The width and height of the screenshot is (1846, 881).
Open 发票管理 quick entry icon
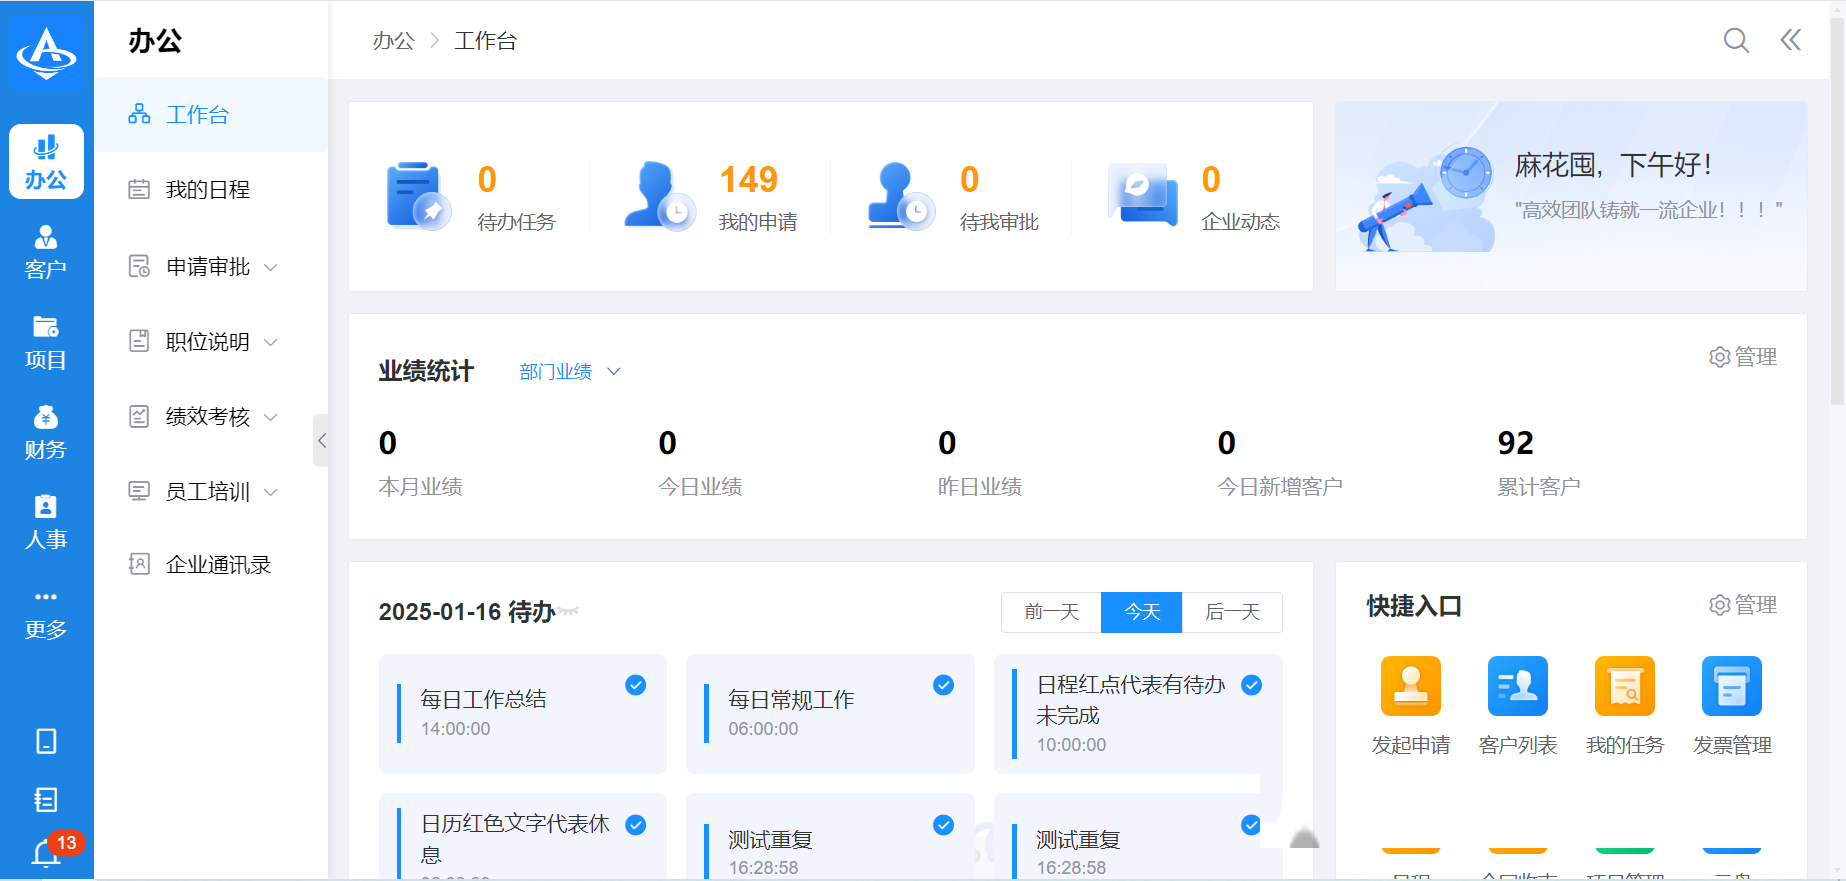click(1731, 686)
